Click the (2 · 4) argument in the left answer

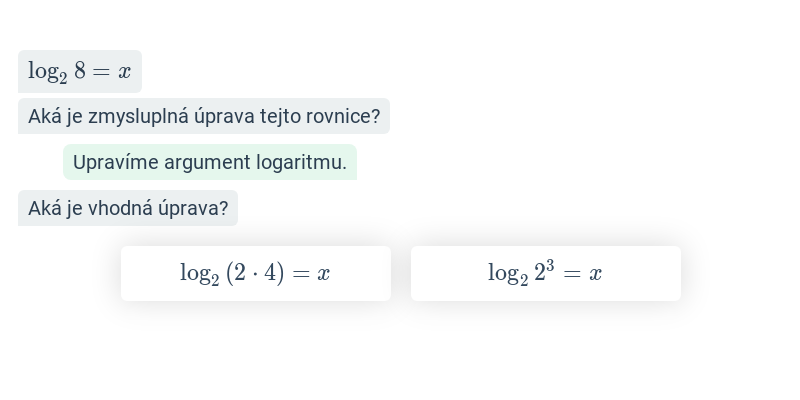(x=255, y=273)
